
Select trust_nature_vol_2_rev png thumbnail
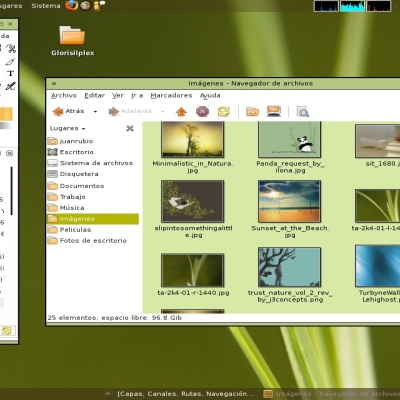pos(289,267)
